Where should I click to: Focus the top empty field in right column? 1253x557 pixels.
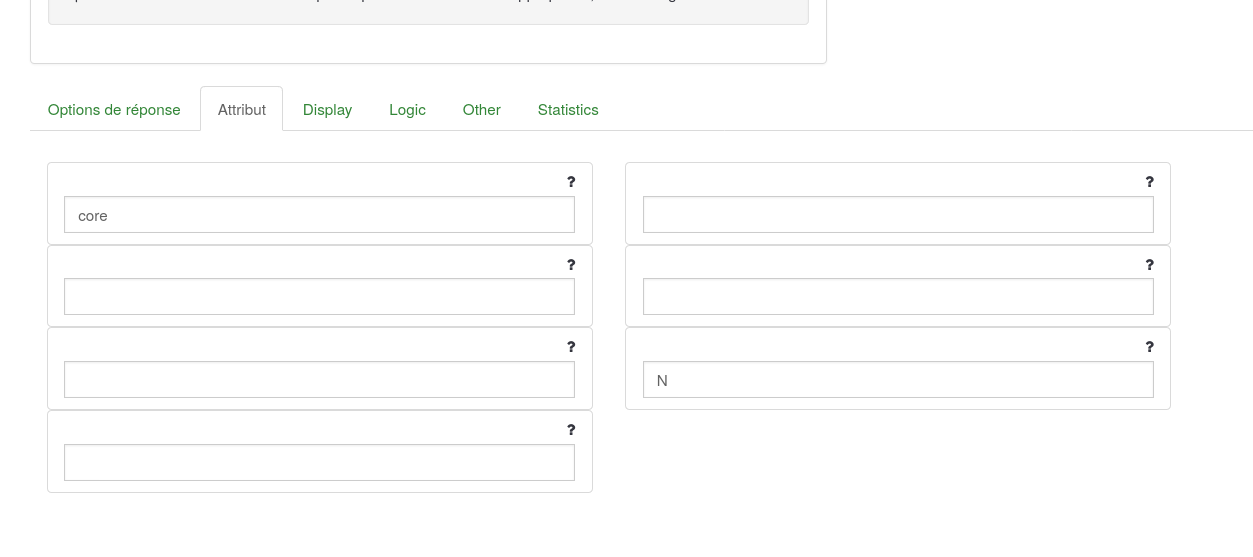[x=897, y=215]
